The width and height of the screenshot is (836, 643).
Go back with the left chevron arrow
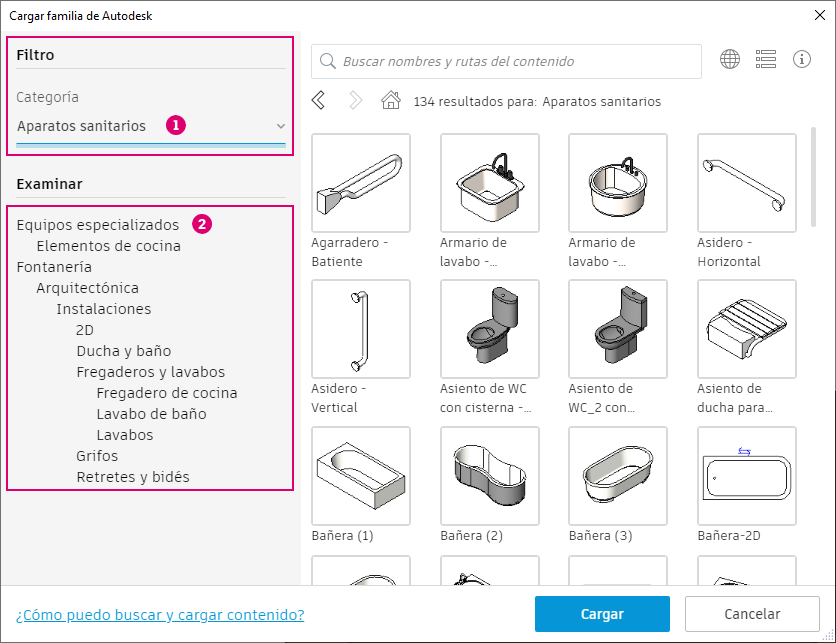click(318, 100)
